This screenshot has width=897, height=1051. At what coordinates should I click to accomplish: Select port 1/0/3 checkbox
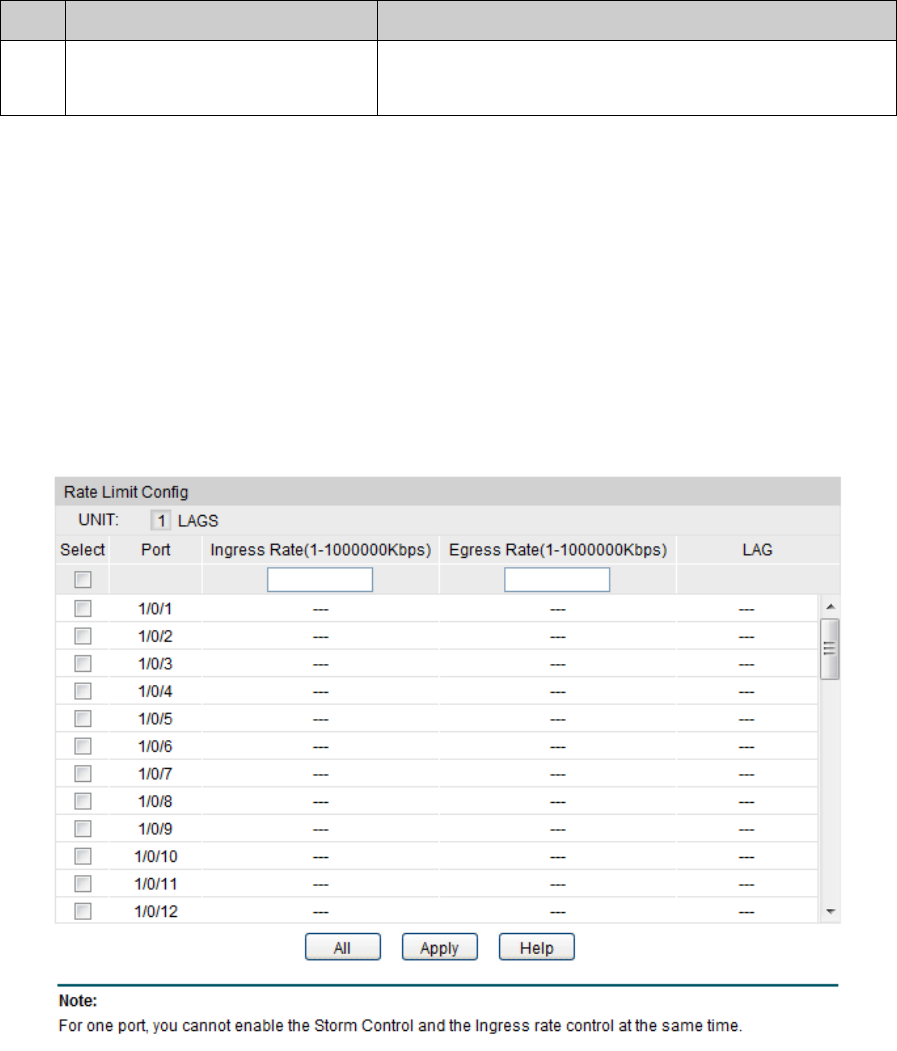point(83,664)
